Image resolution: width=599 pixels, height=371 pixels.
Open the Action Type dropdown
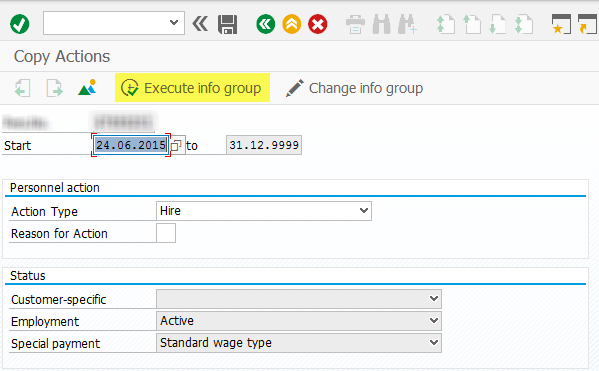264,211
